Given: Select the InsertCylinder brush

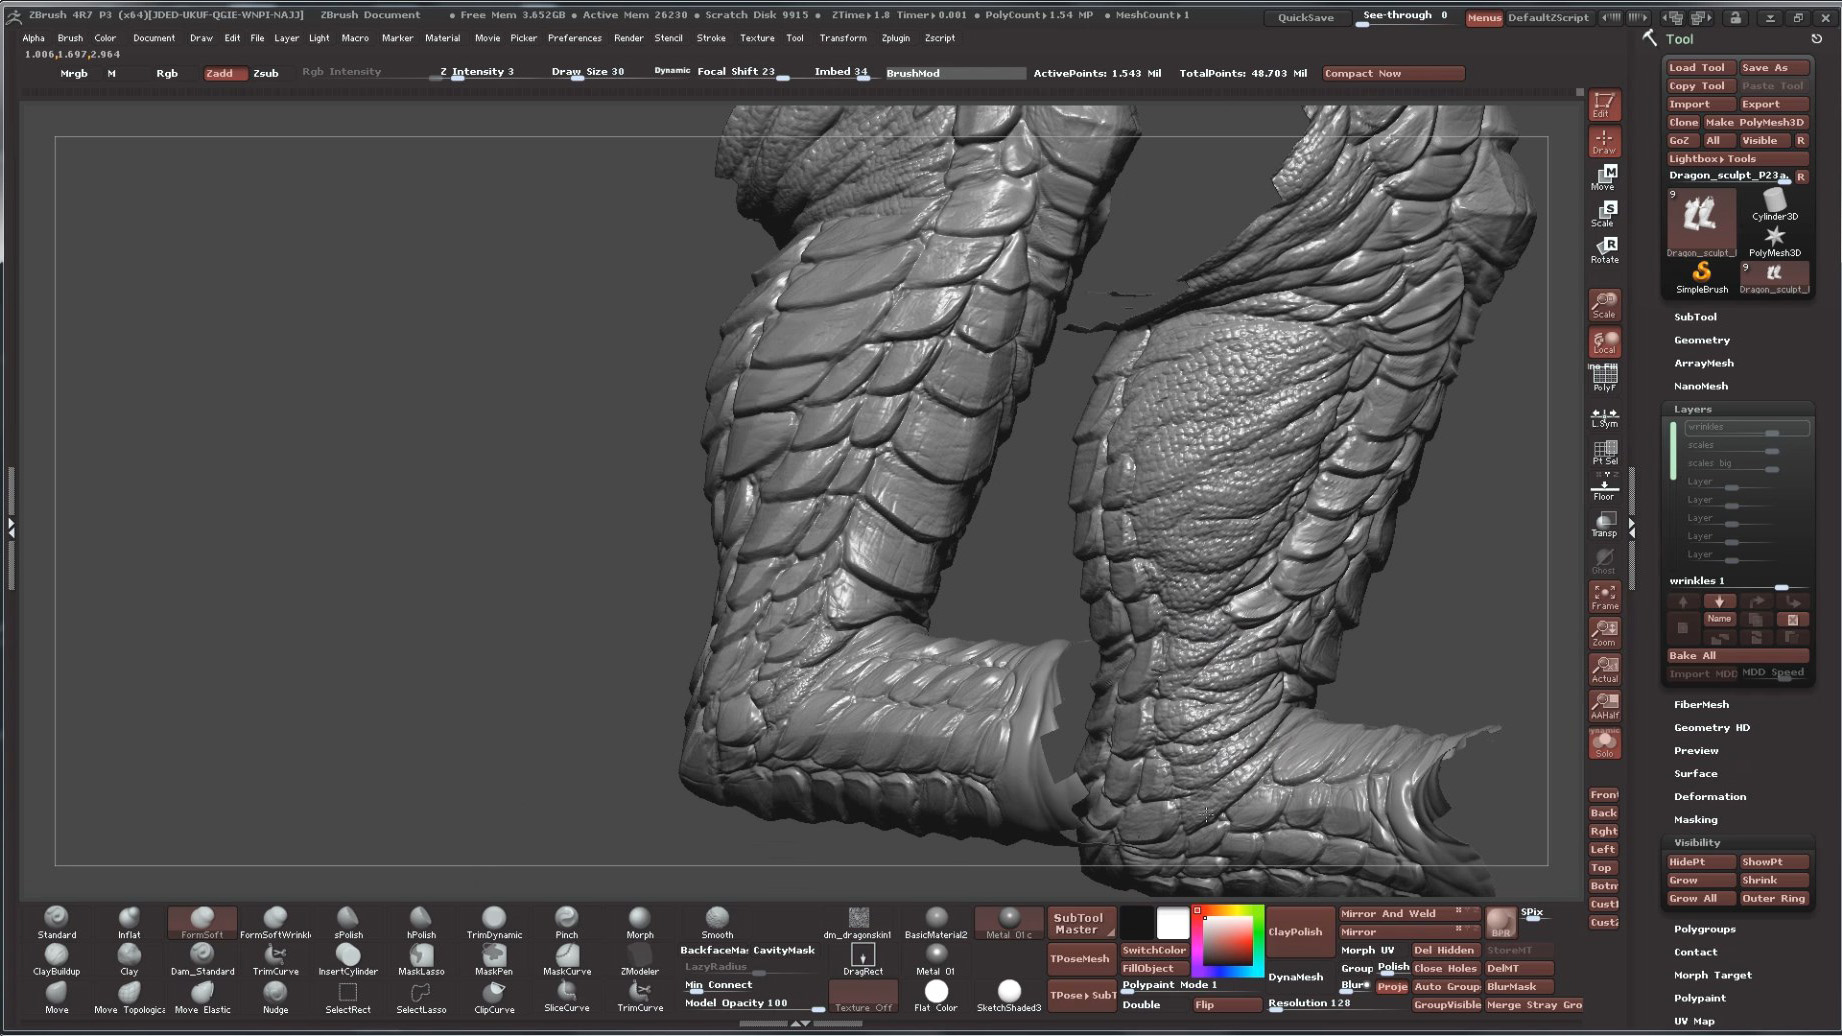Looking at the screenshot, I should (348, 959).
